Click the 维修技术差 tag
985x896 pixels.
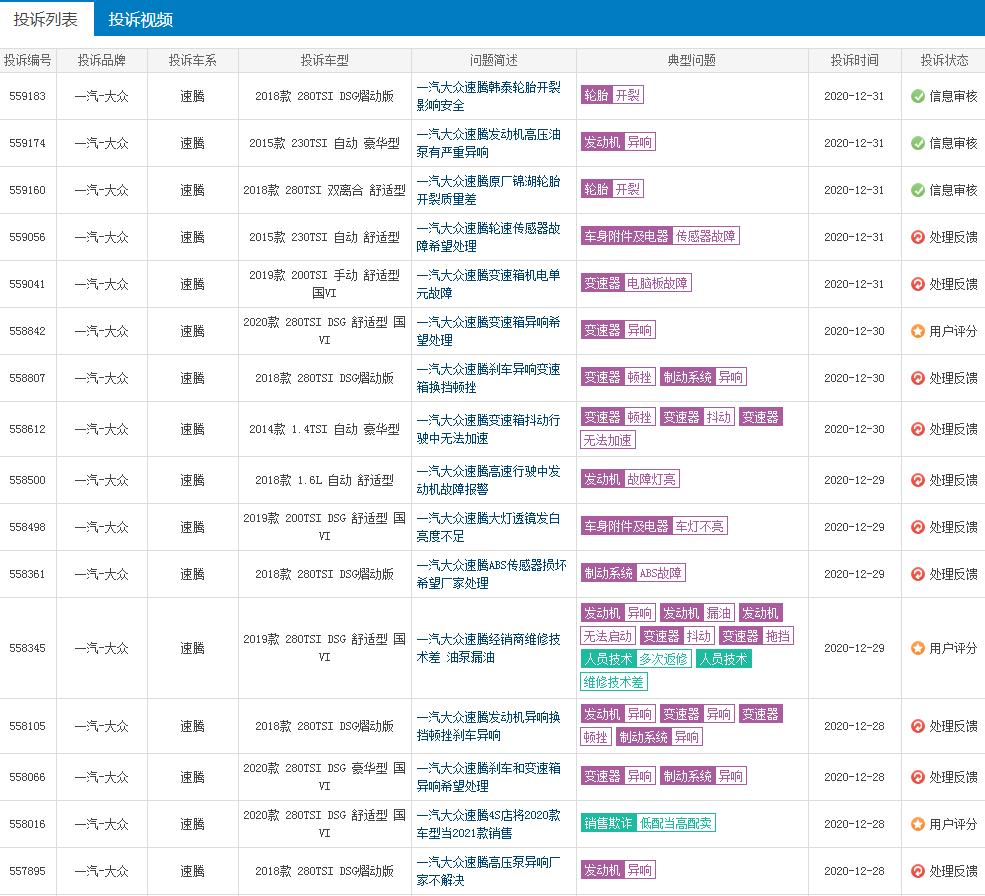click(613, 682)
